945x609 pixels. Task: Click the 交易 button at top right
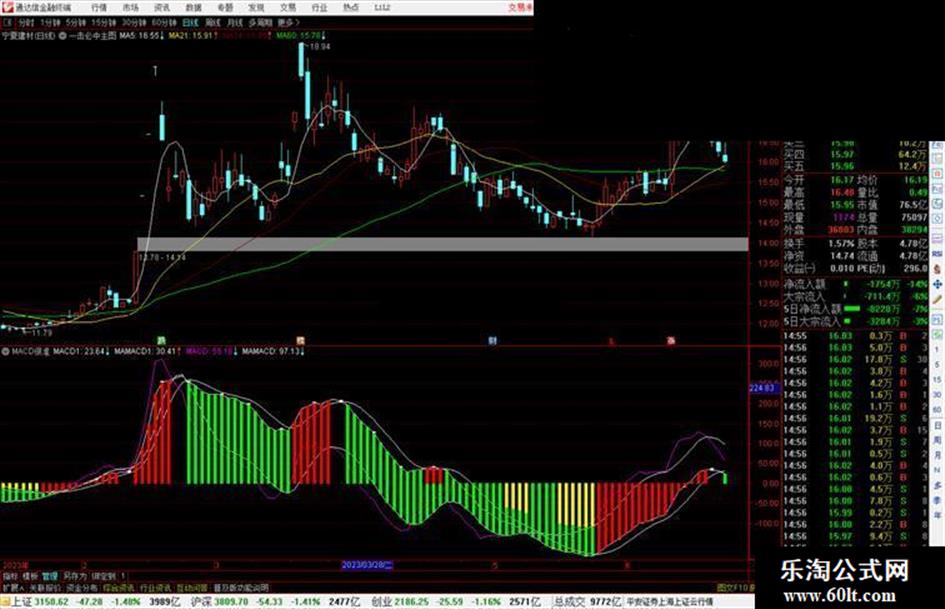tap(520, 8)
